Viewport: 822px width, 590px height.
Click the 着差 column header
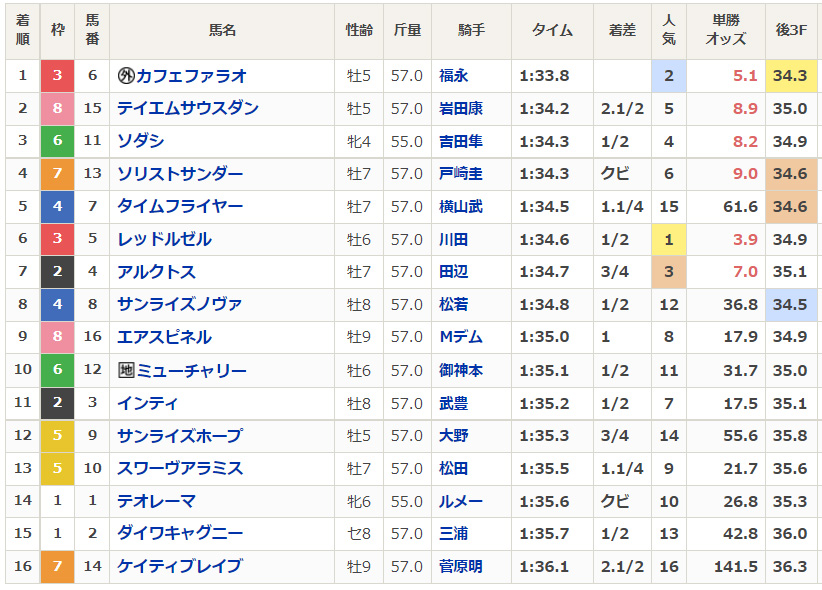click(622, 30)
